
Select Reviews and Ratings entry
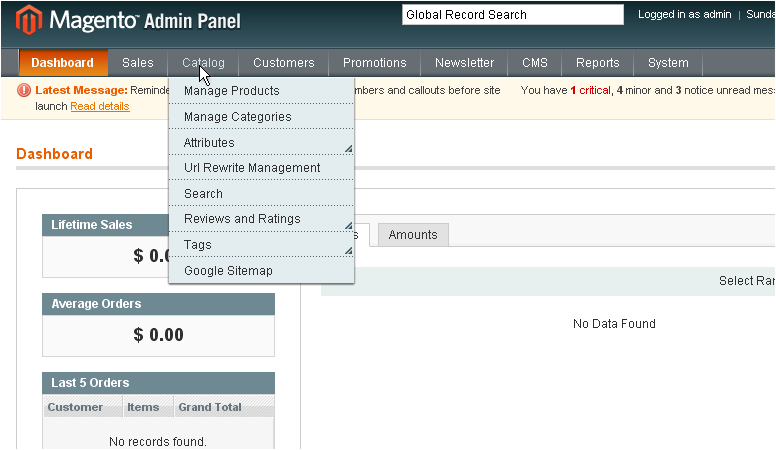(x=261, y=219)
